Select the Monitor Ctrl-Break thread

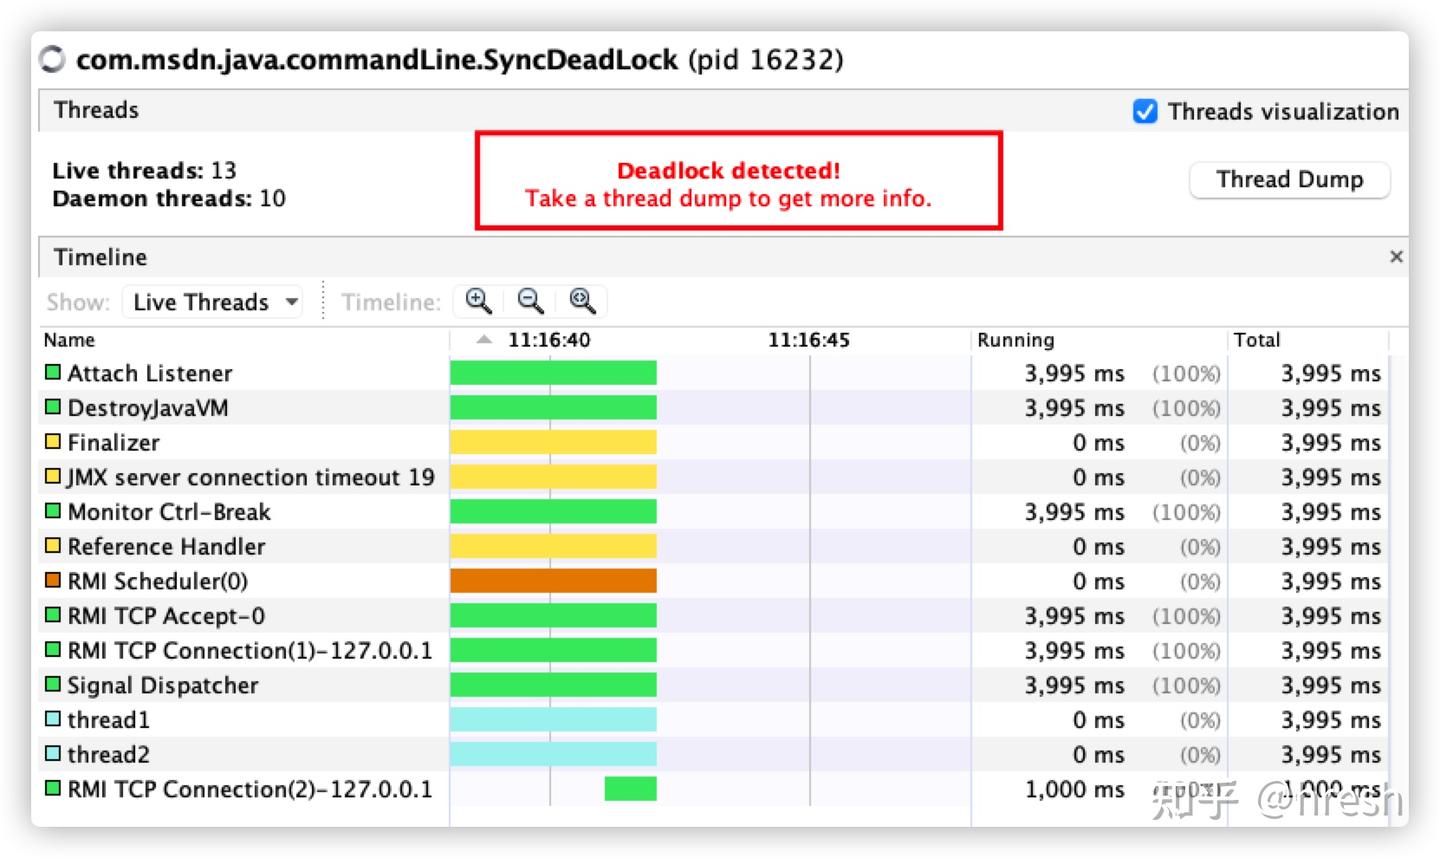pos(168,512)
